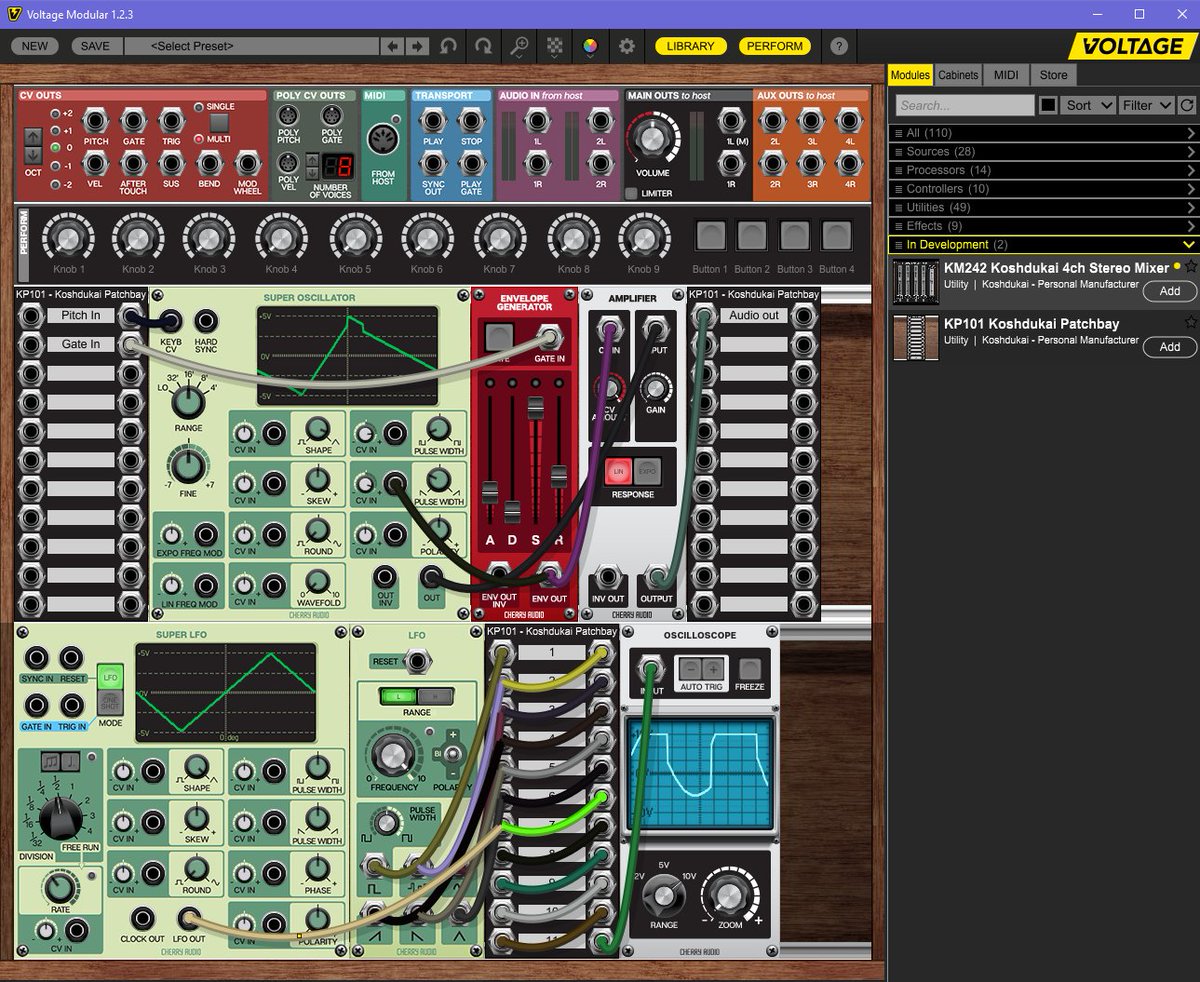Click the Super LFO SYNC IN jack
Viewport: 1200px width, 982px height.
(37, 657)
